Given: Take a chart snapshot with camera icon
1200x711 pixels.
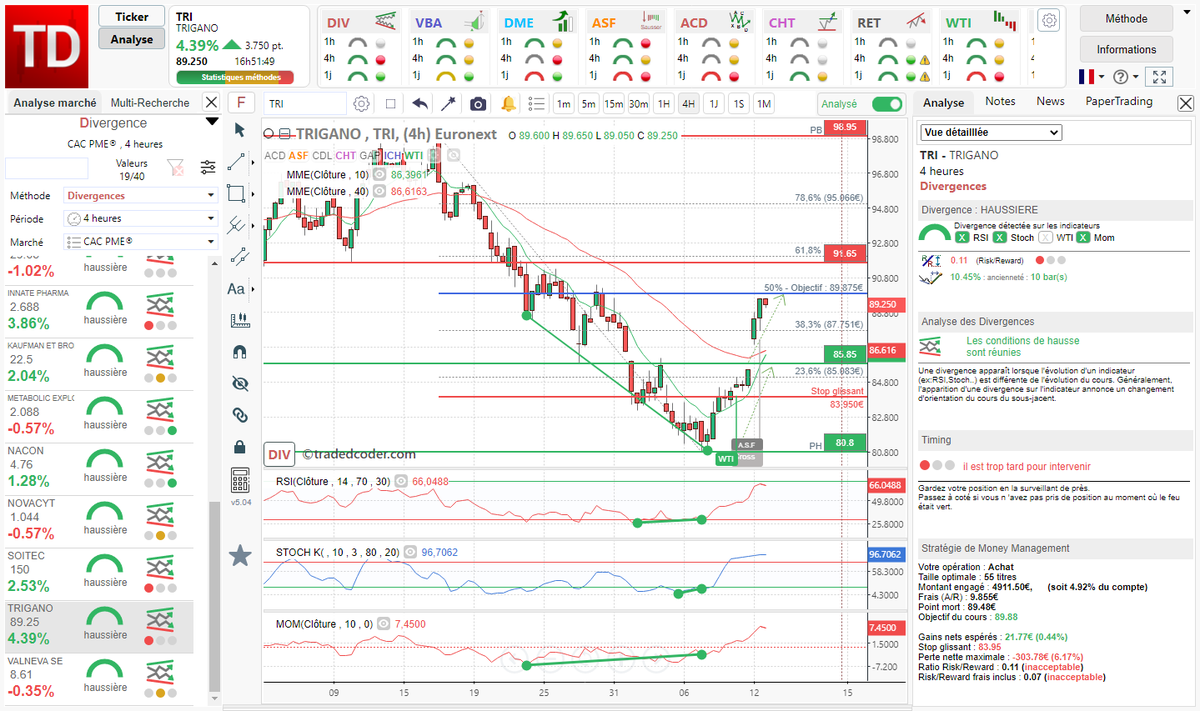Looking at the screenshot, I should click(478, 104).
